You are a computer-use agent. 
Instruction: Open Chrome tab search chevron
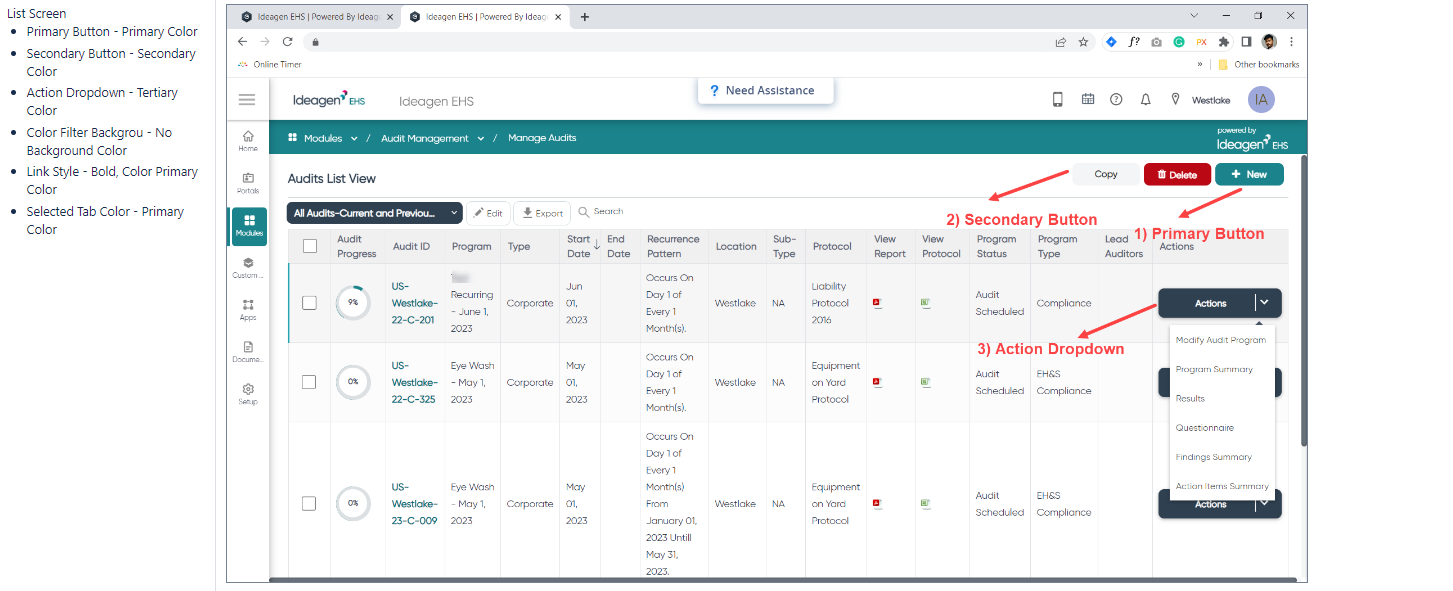point(1195,16)
